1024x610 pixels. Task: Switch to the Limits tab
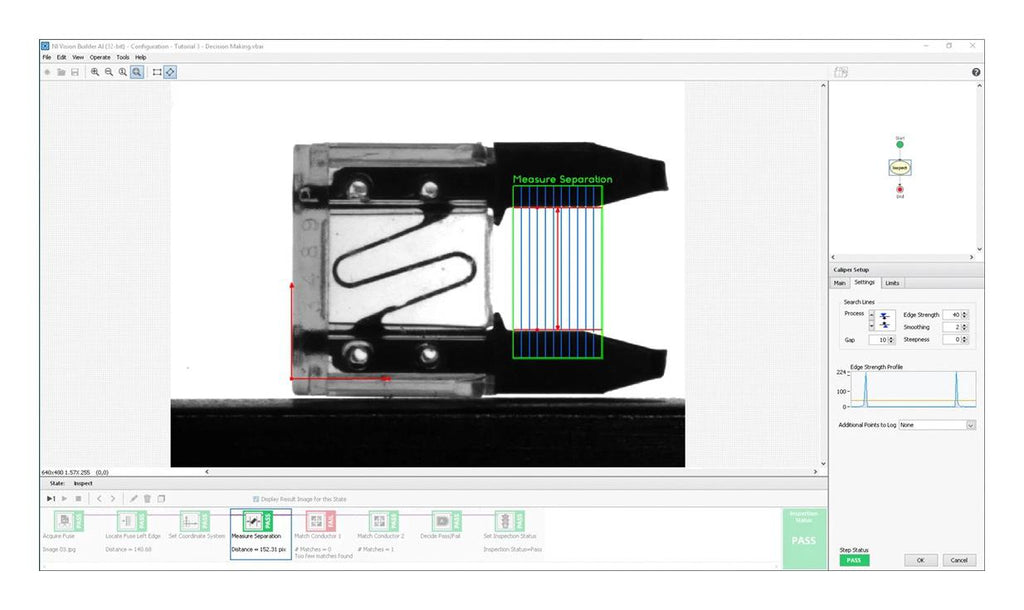(x=892, y=283)
